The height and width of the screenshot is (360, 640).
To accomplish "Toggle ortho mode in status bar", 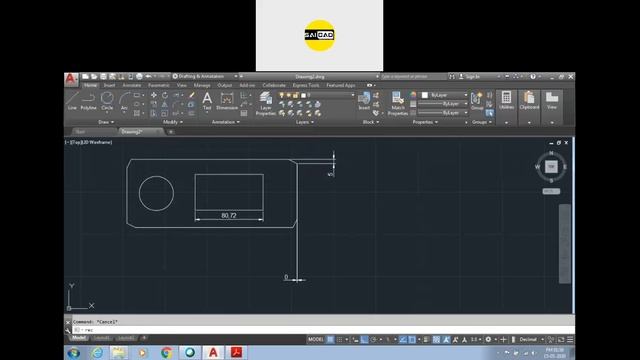I will tap(364, 339).
